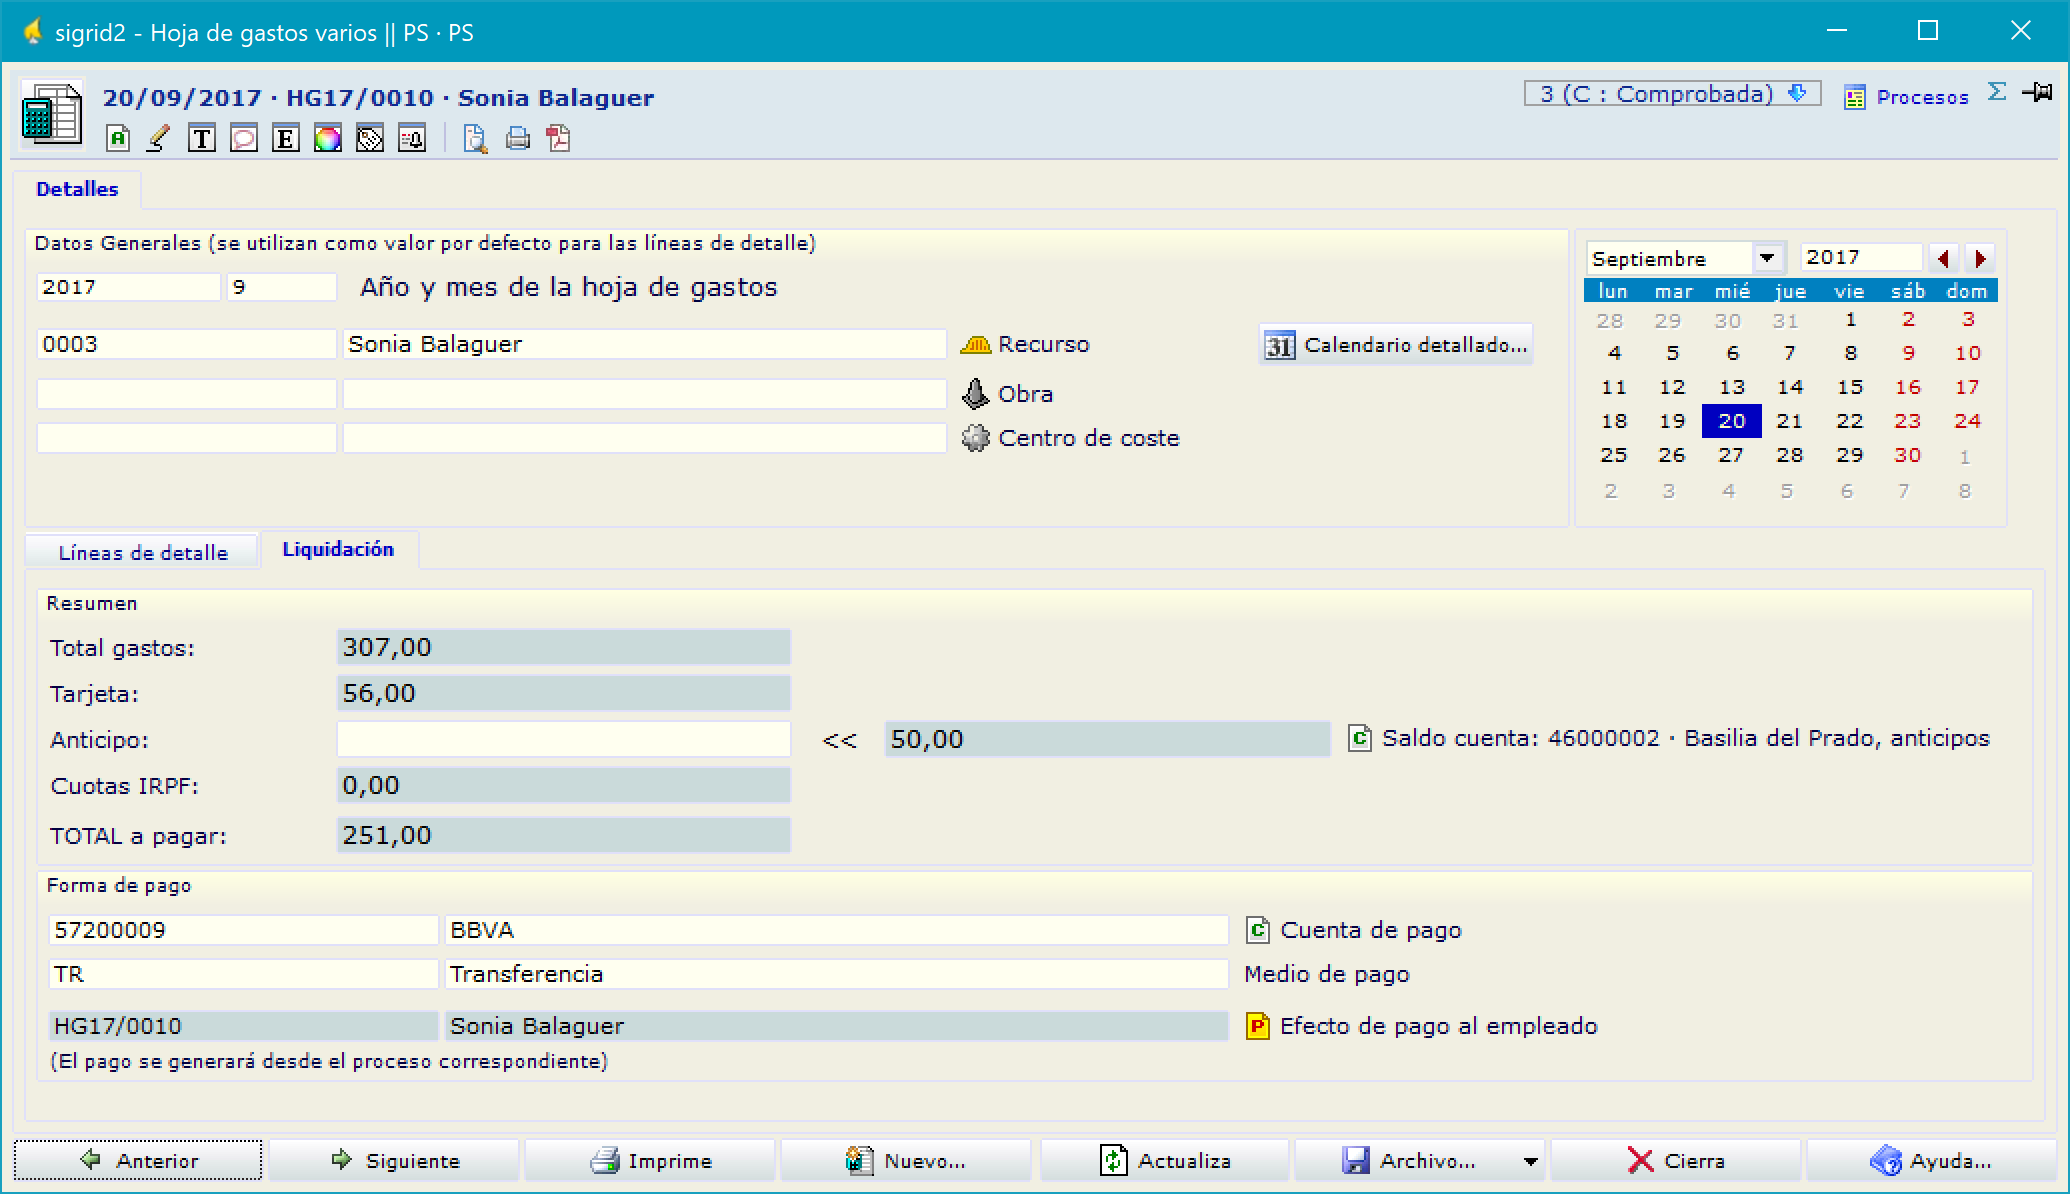Open the Ayuda... button
The width and height of the screenshot is (2070, 1194).
[1931, 1160]
